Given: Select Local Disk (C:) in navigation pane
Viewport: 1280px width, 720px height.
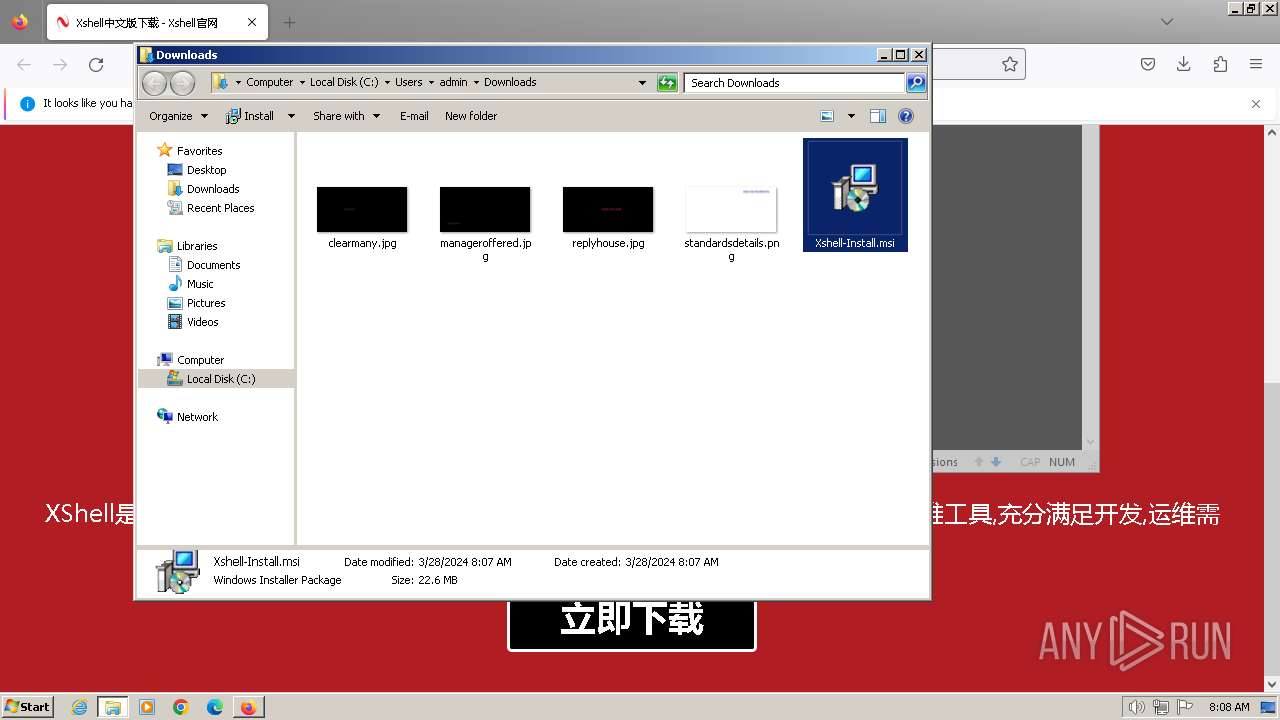Looking at the screenshot, I should pos(216,379).
